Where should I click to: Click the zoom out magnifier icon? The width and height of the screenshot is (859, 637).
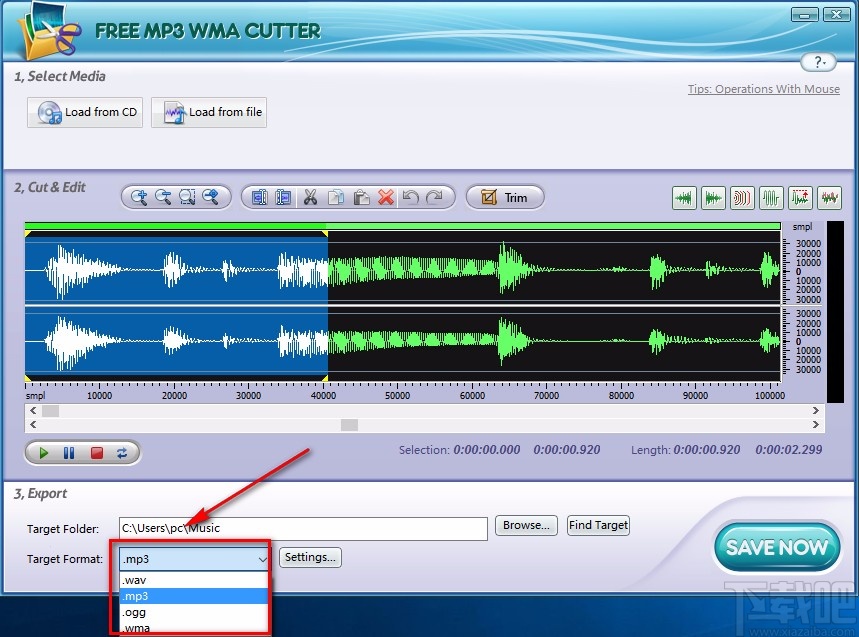163,197
